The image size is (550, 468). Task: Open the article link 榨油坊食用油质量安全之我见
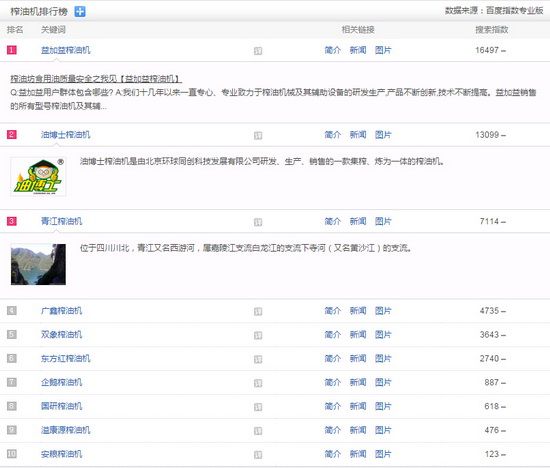(96, 79)
